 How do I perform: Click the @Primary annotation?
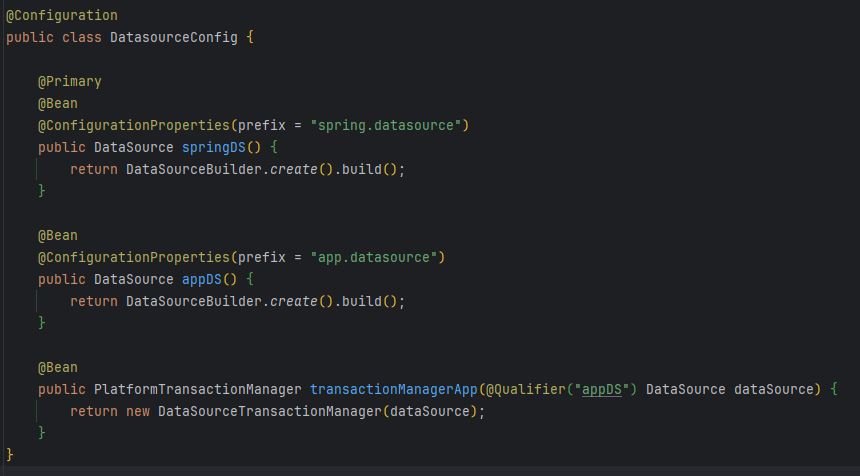coord(69,81)
